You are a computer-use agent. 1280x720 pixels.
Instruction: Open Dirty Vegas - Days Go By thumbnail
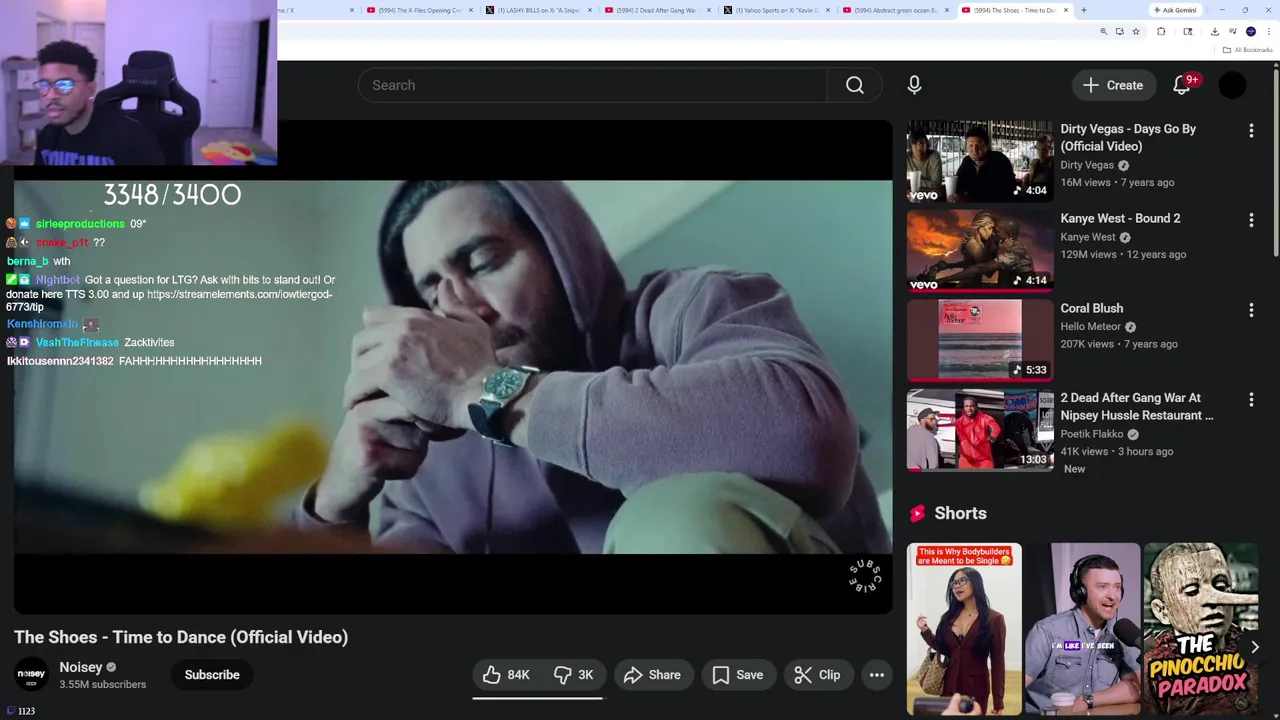pyautogui.click(x=980, y=162)
